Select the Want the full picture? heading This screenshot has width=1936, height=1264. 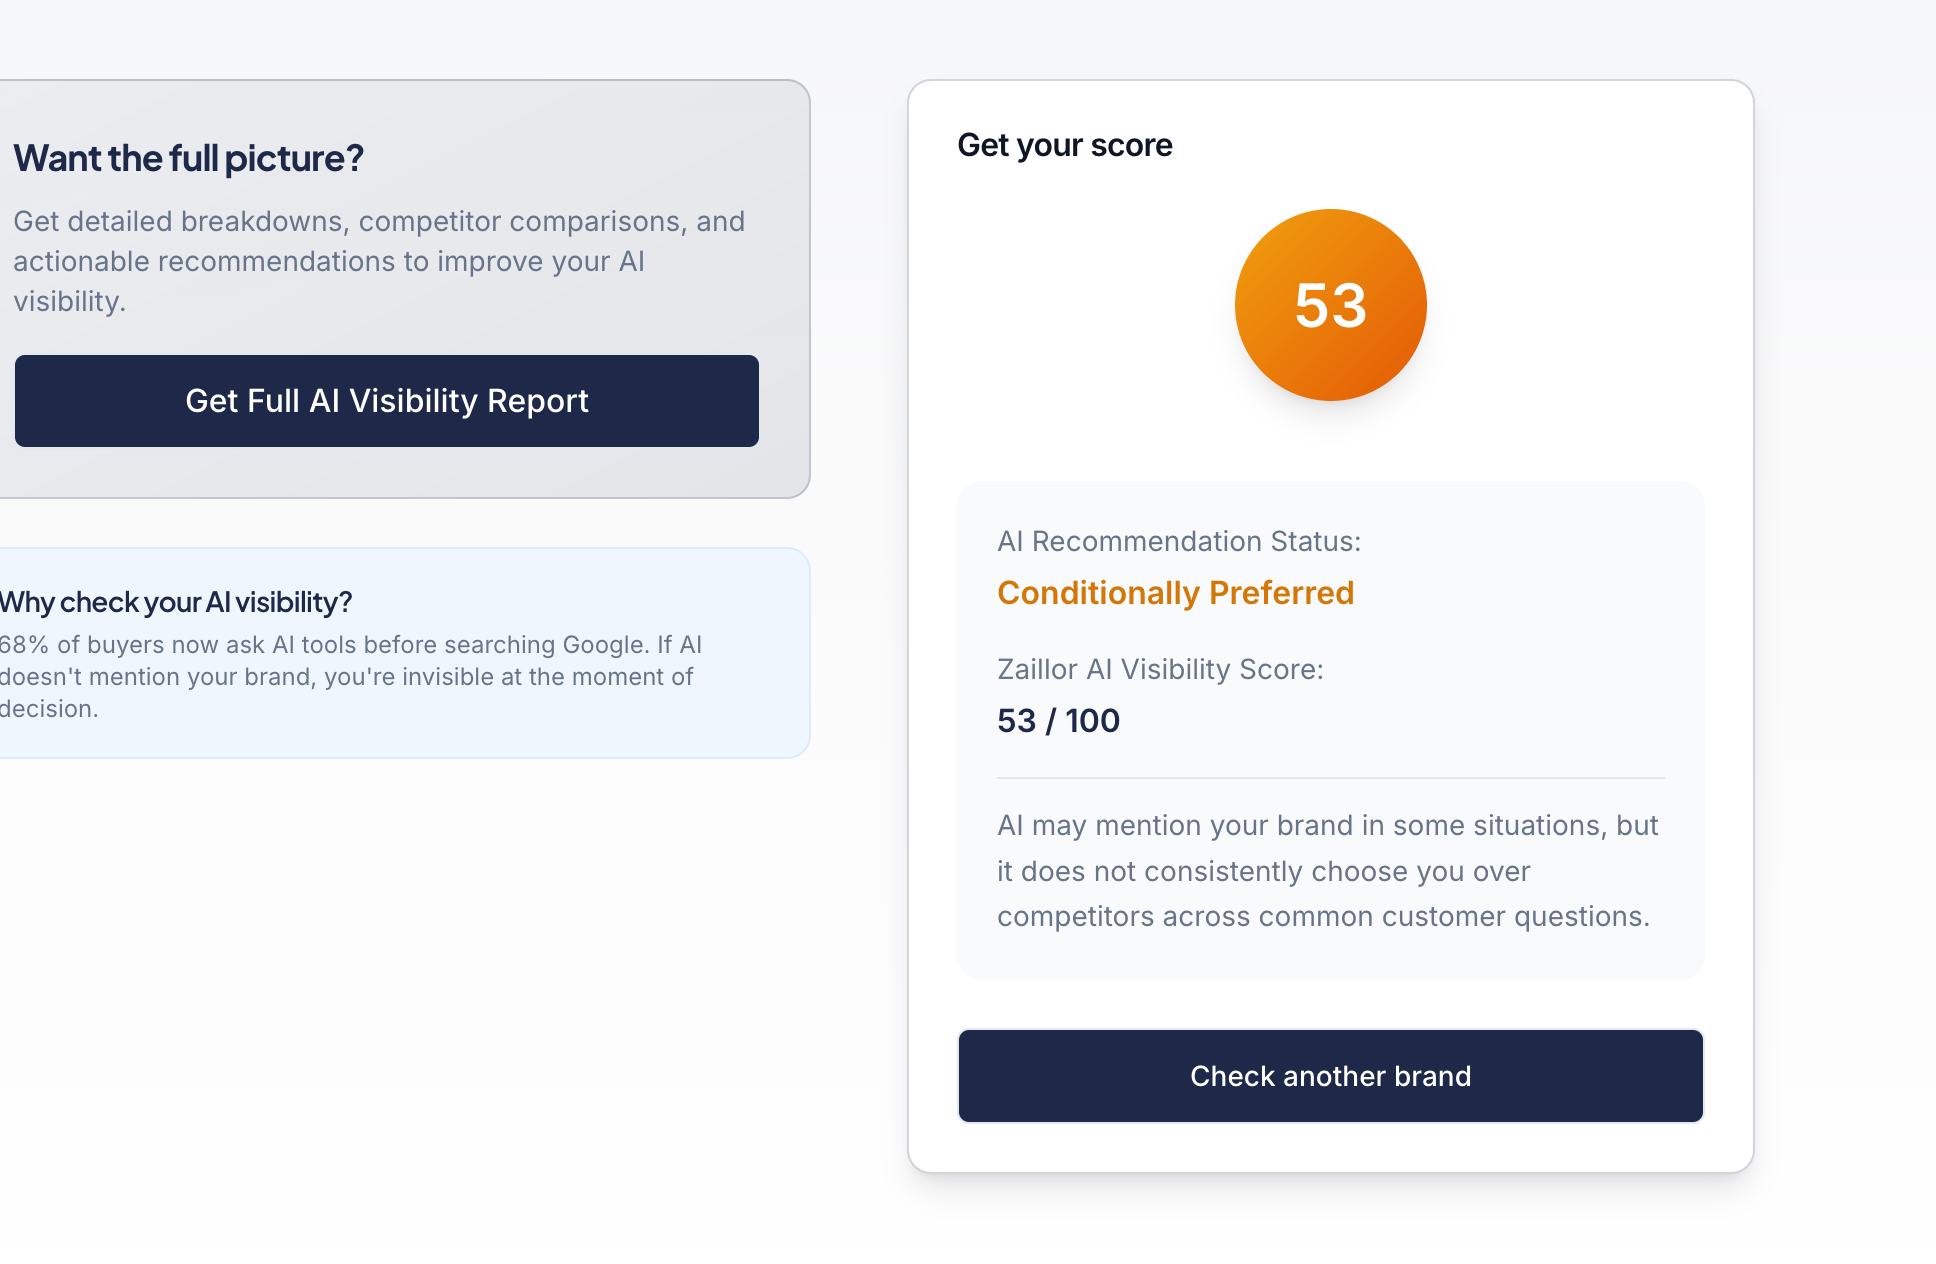click(189, 158)
